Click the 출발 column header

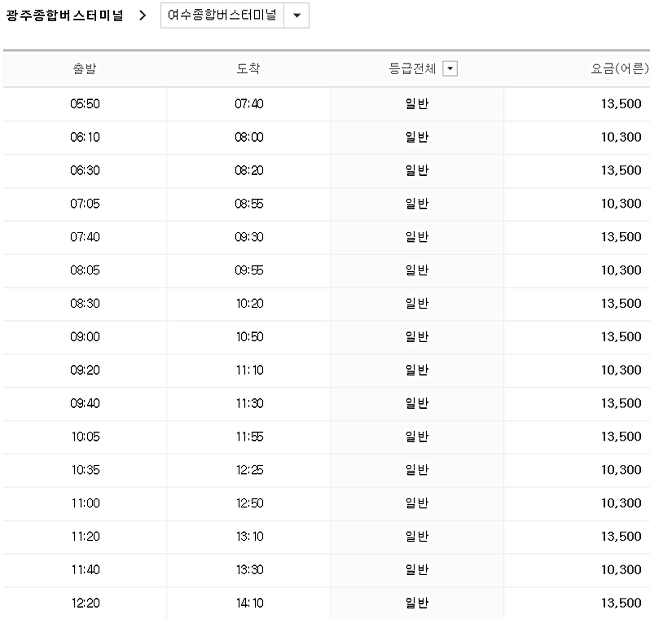[x=85, y=68]
